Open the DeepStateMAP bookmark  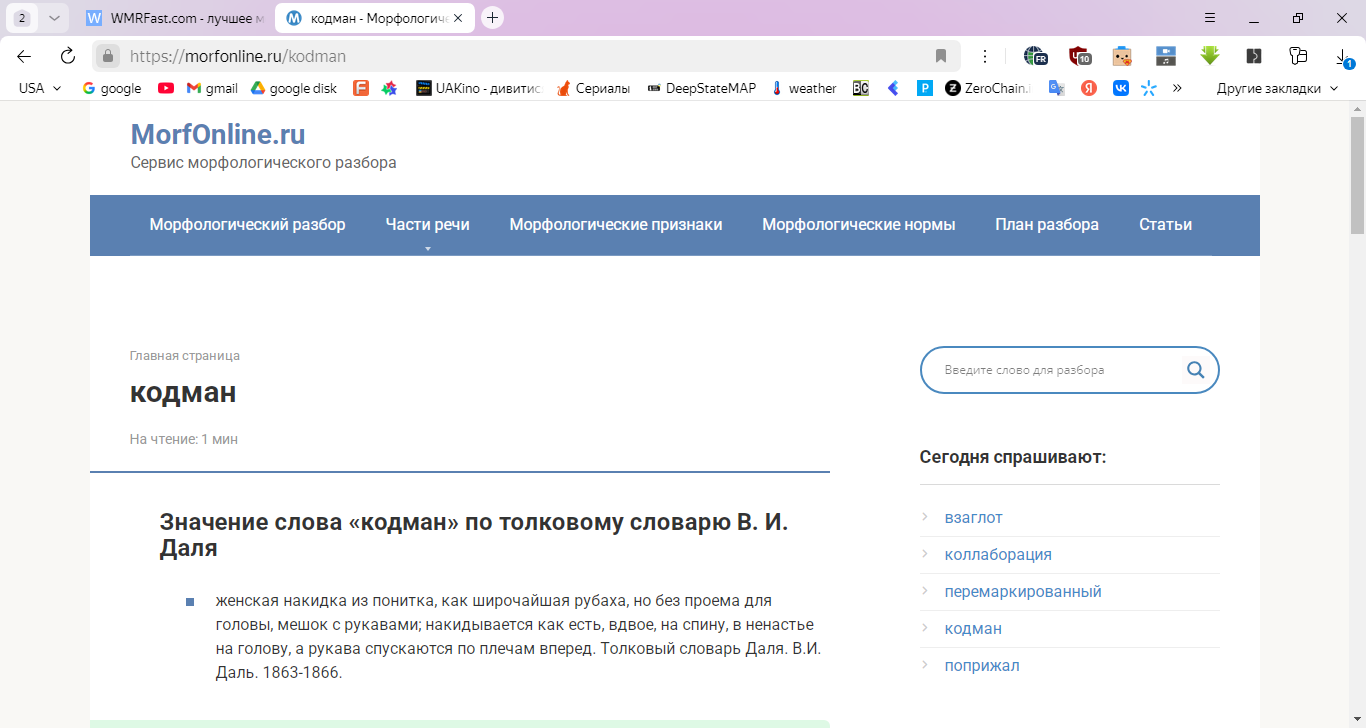click(701, 88)
